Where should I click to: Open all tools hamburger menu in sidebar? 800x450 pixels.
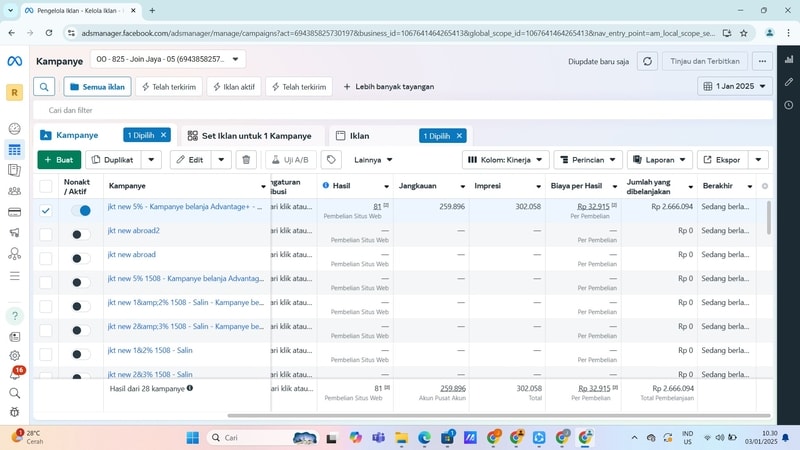(x=14, y=276)
